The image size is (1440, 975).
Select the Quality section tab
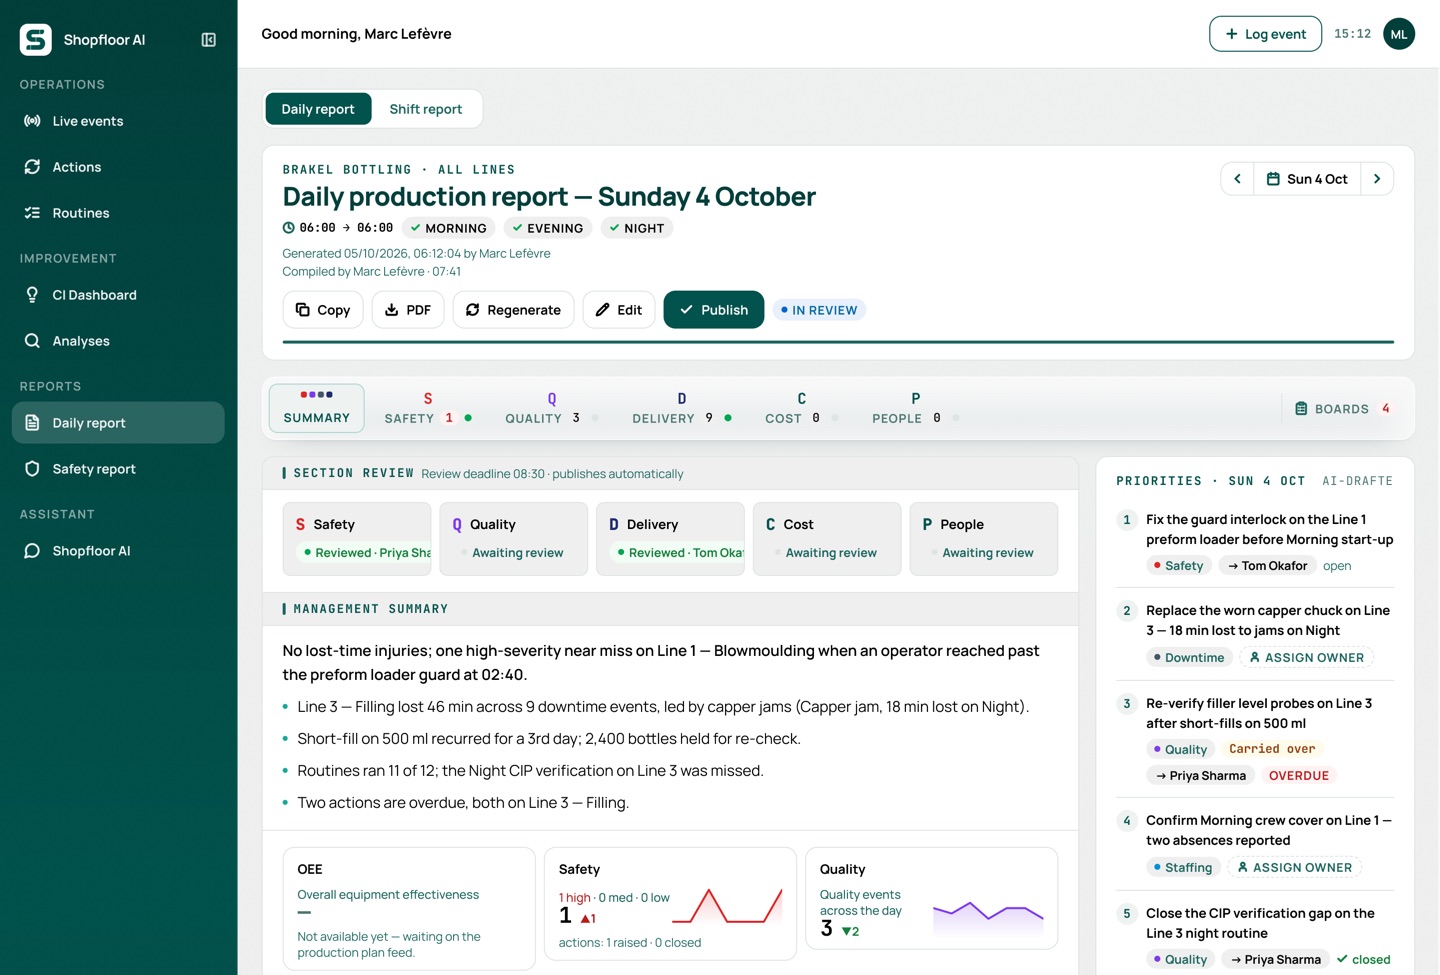(x=552, y=408)
